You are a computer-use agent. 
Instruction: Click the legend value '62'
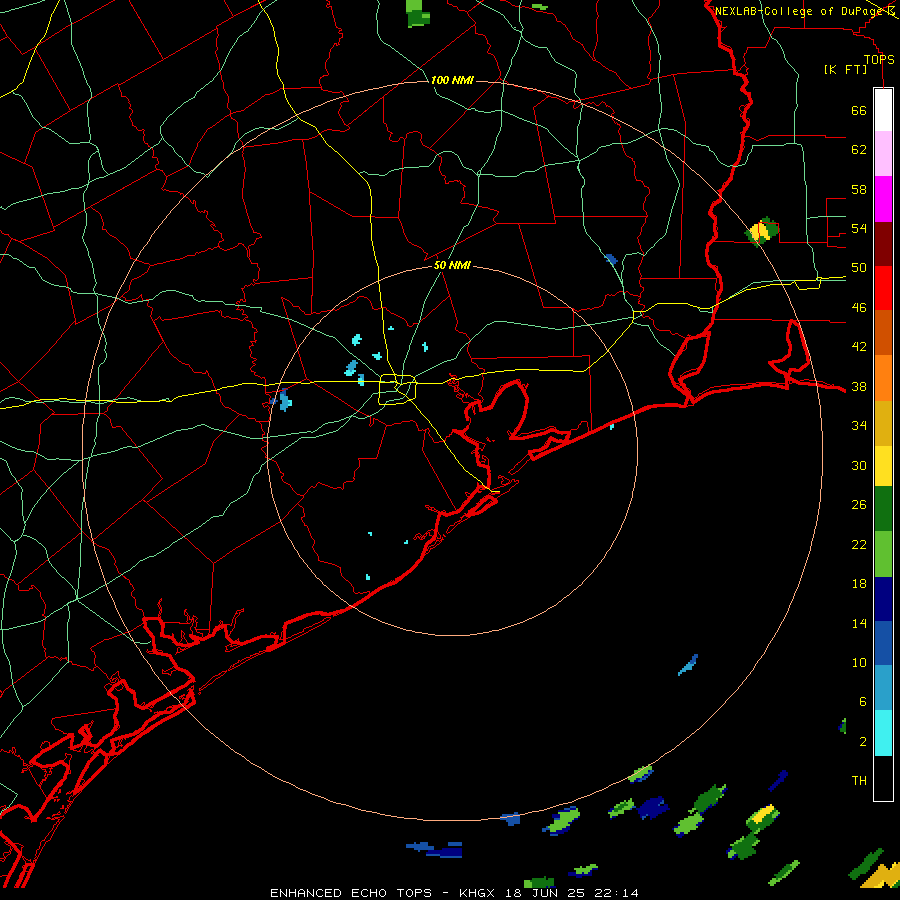point(859,149)
